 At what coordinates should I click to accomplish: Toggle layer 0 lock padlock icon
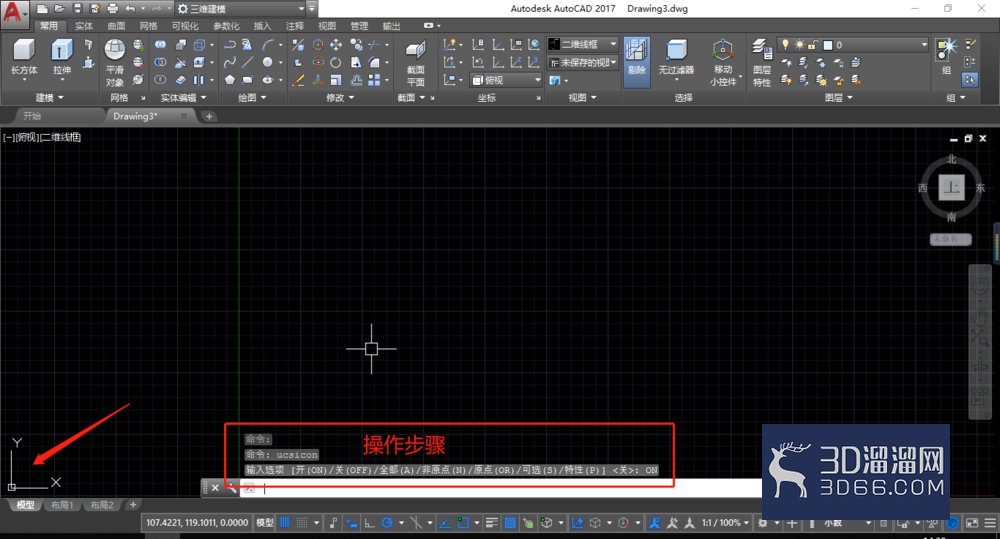click(813, 45)
